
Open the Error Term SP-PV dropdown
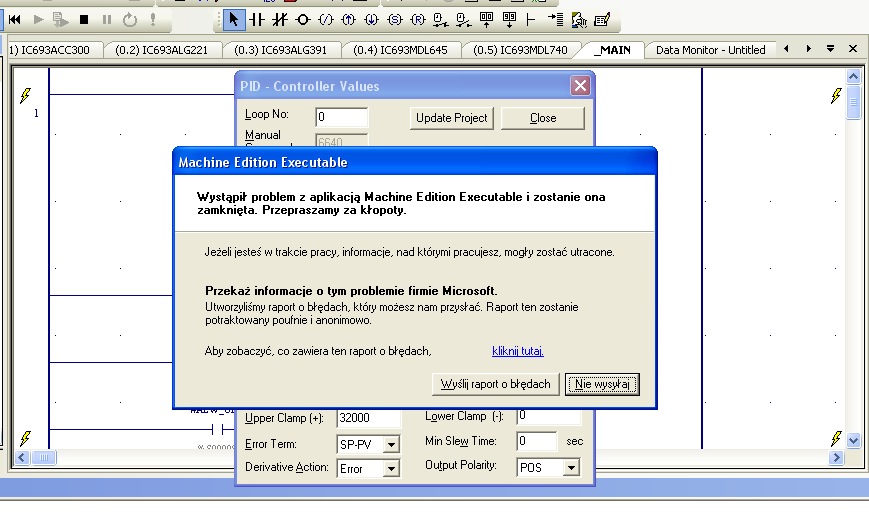[x=391, y=444]
